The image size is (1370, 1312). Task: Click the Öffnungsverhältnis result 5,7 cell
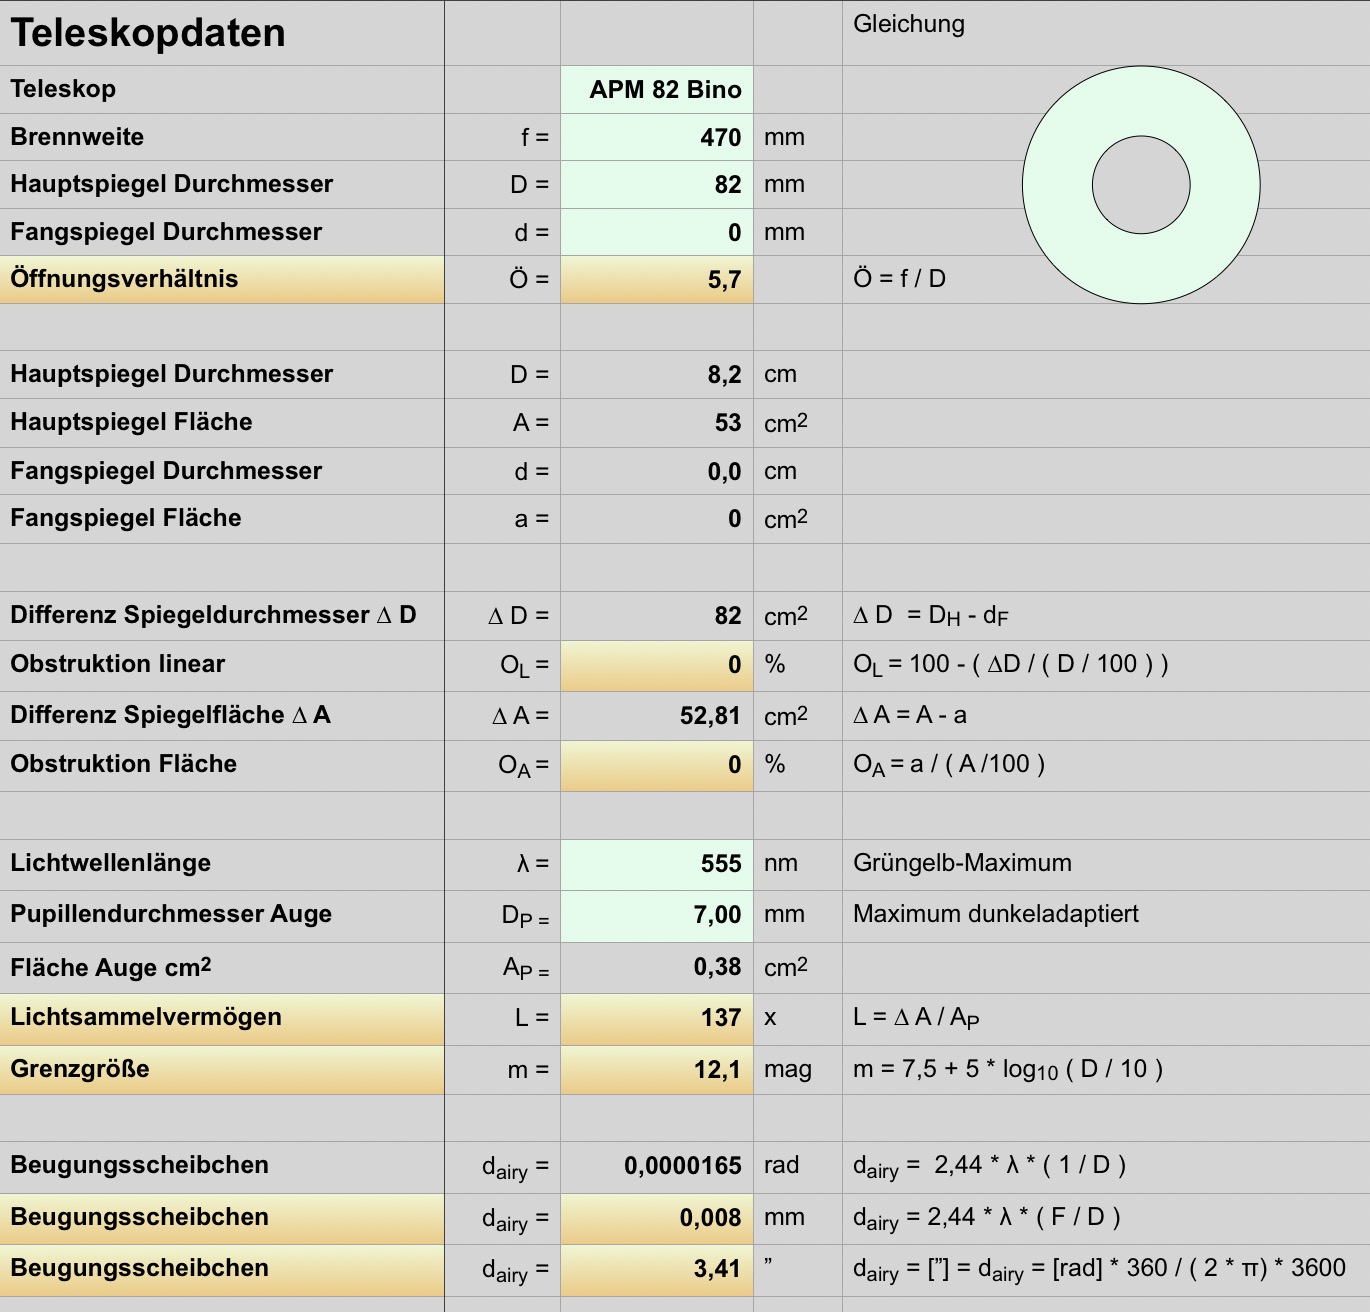coord(657,279)
